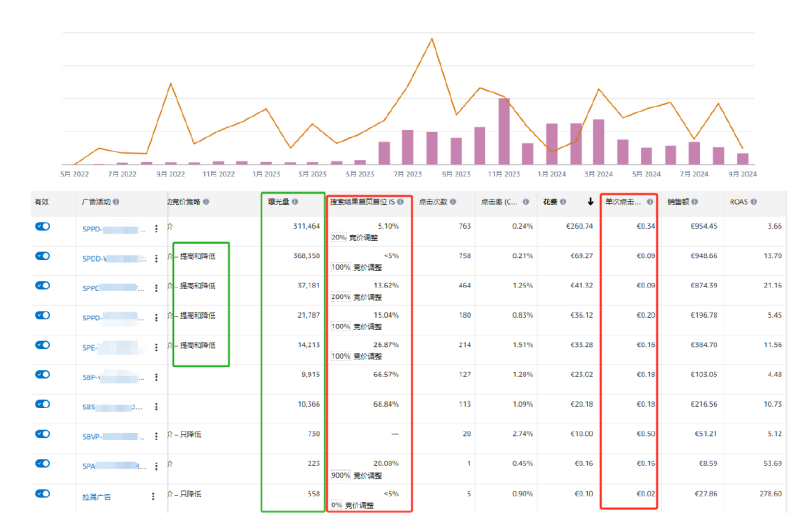Open three-dot menu on last campaign row
The width and height of the screenshot is (803, 522).
click(153, 496)
